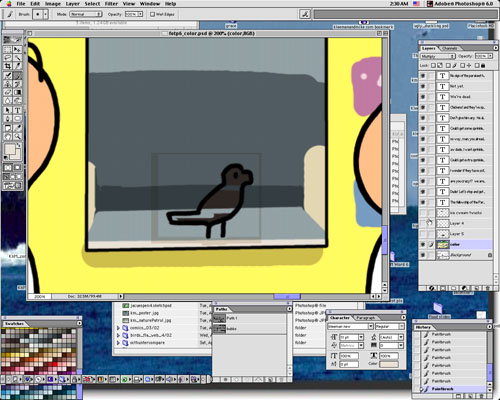Click the background color swatch
The width and height of the screenshot is (500, 400).
pos(18,155)
